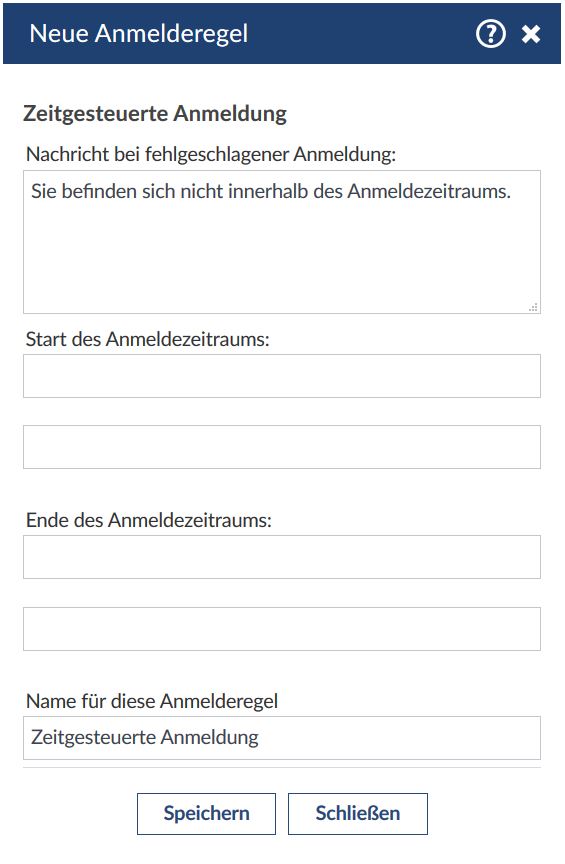Save the rule with Speichern

click(206, 813)
